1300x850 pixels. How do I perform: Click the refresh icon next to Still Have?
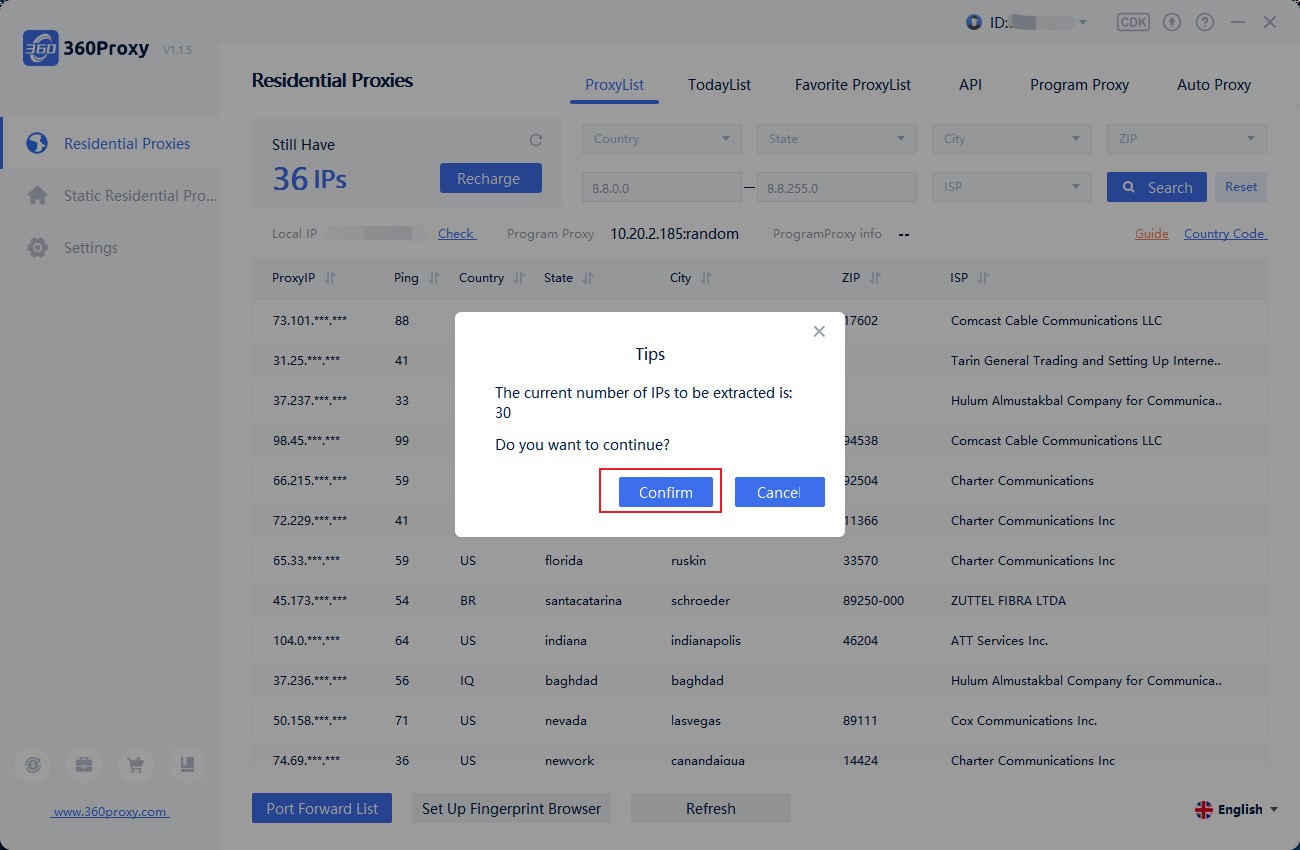[x=535, y=140]
